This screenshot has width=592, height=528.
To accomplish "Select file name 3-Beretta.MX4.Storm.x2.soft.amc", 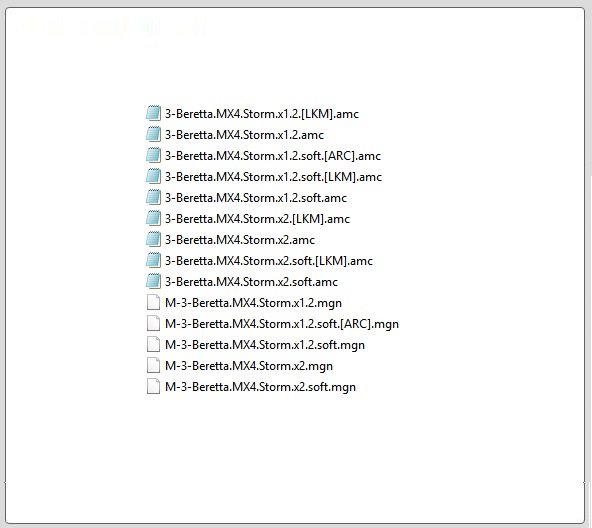I will pos(251,282).
